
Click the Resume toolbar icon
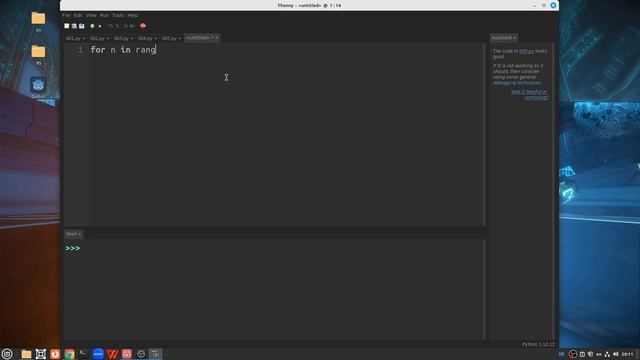pyautogui.click(x=132, y=26)
